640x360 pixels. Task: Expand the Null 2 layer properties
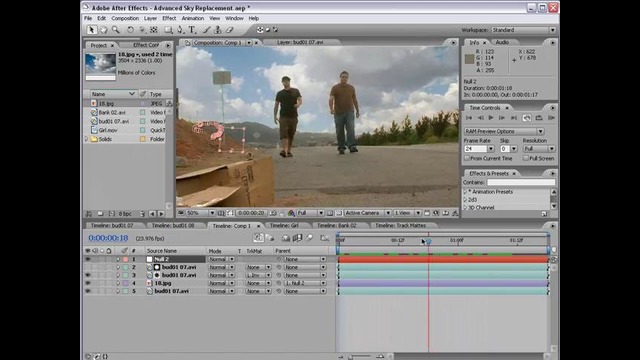[x=118, y=259]
